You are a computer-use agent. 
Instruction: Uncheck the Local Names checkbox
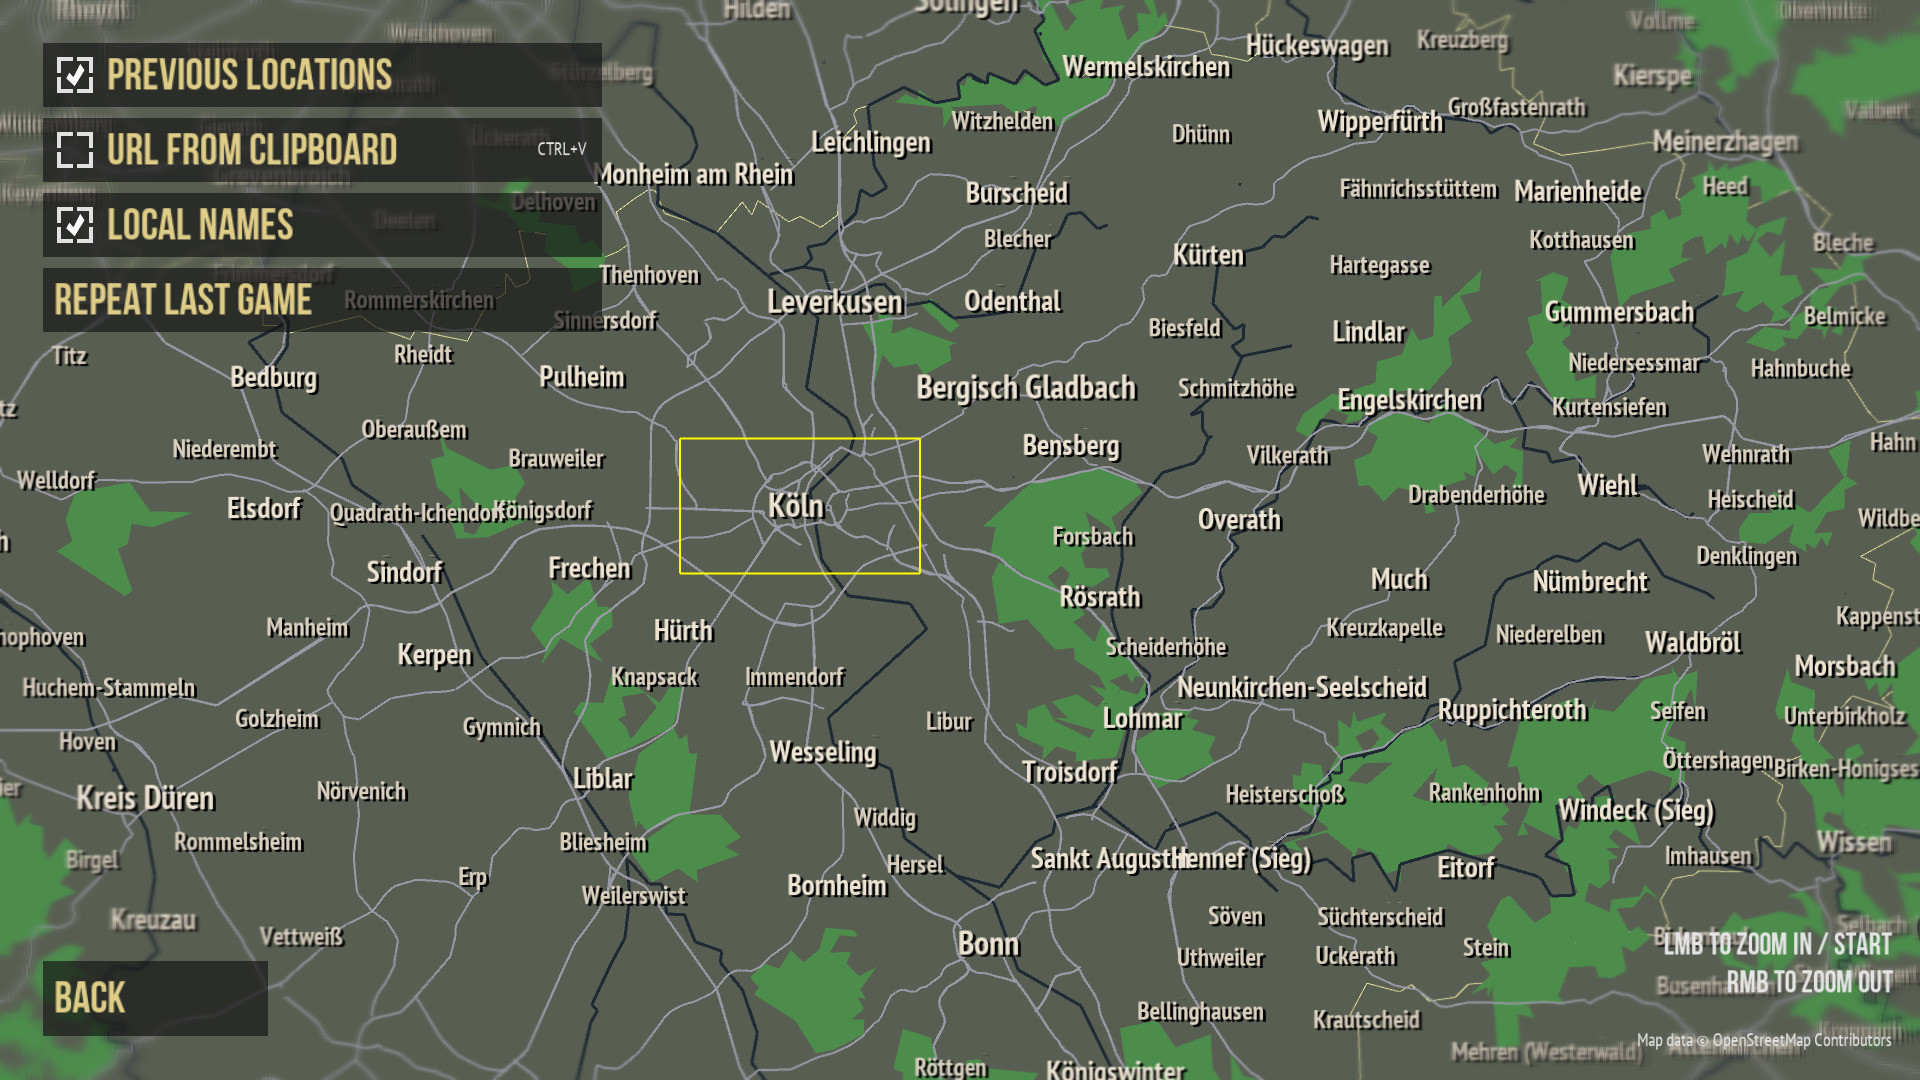(x=75, y=225)
